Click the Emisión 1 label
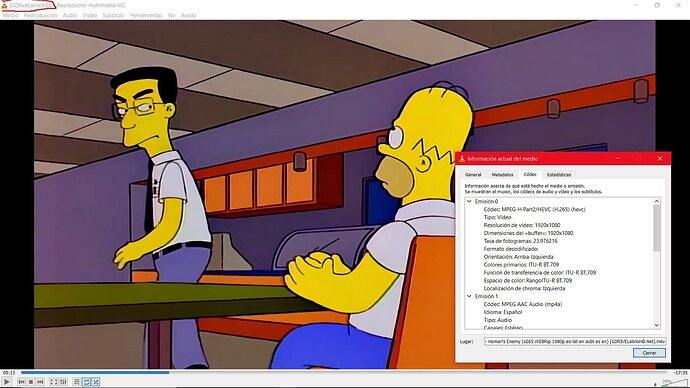Screen dimensions: 690x388 [486, 296]
